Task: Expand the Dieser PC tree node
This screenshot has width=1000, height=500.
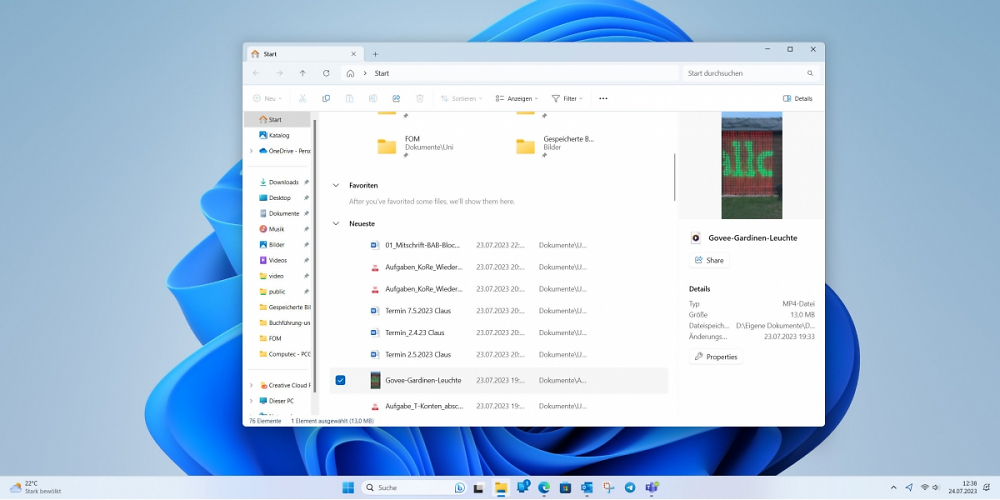Action: pos(251,401)
